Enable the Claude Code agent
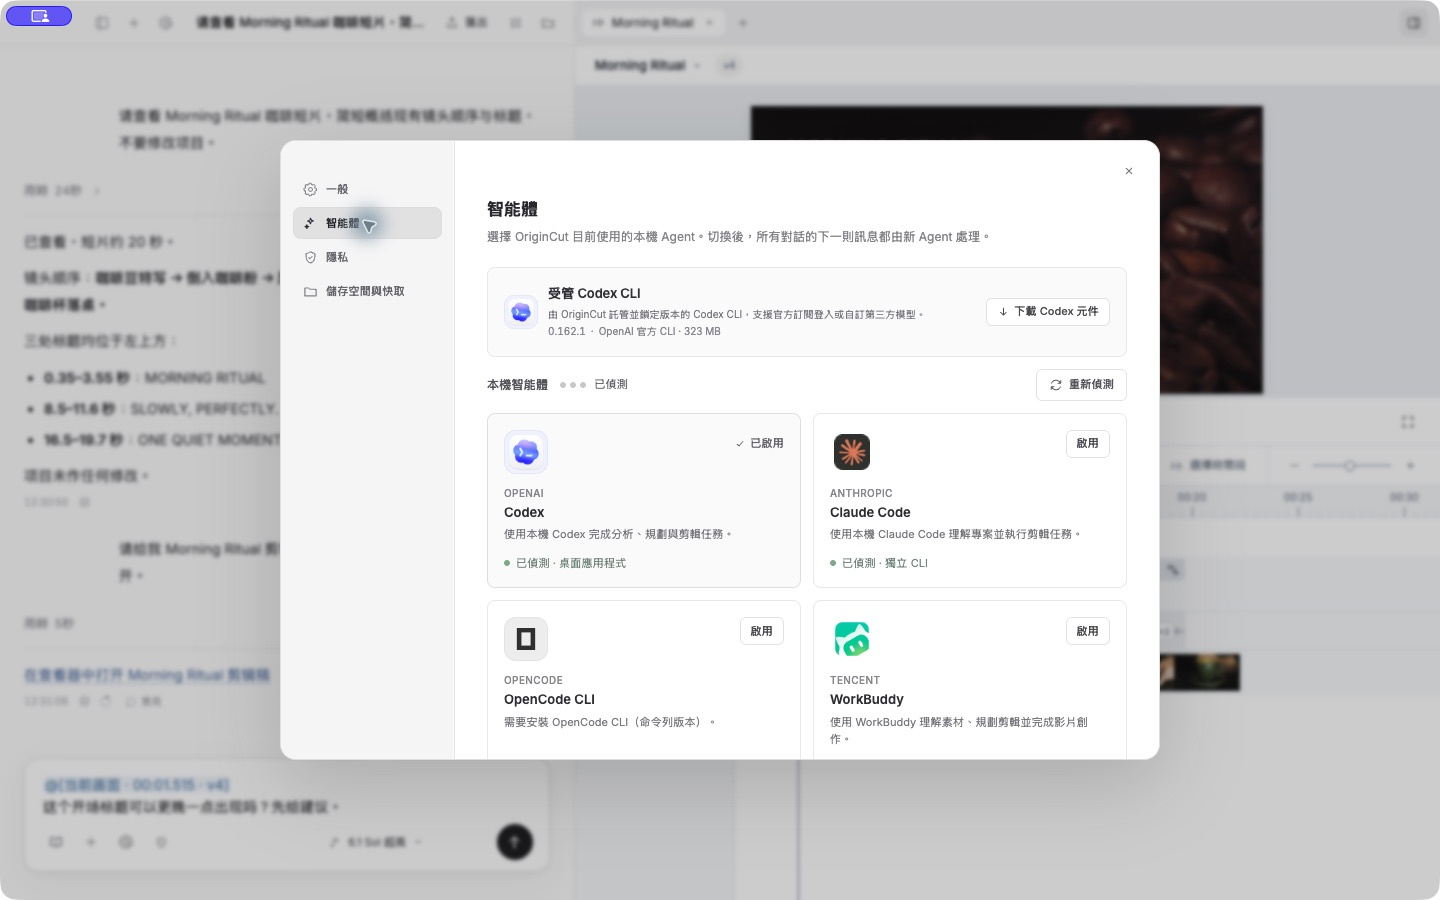 click(1087, 443)
